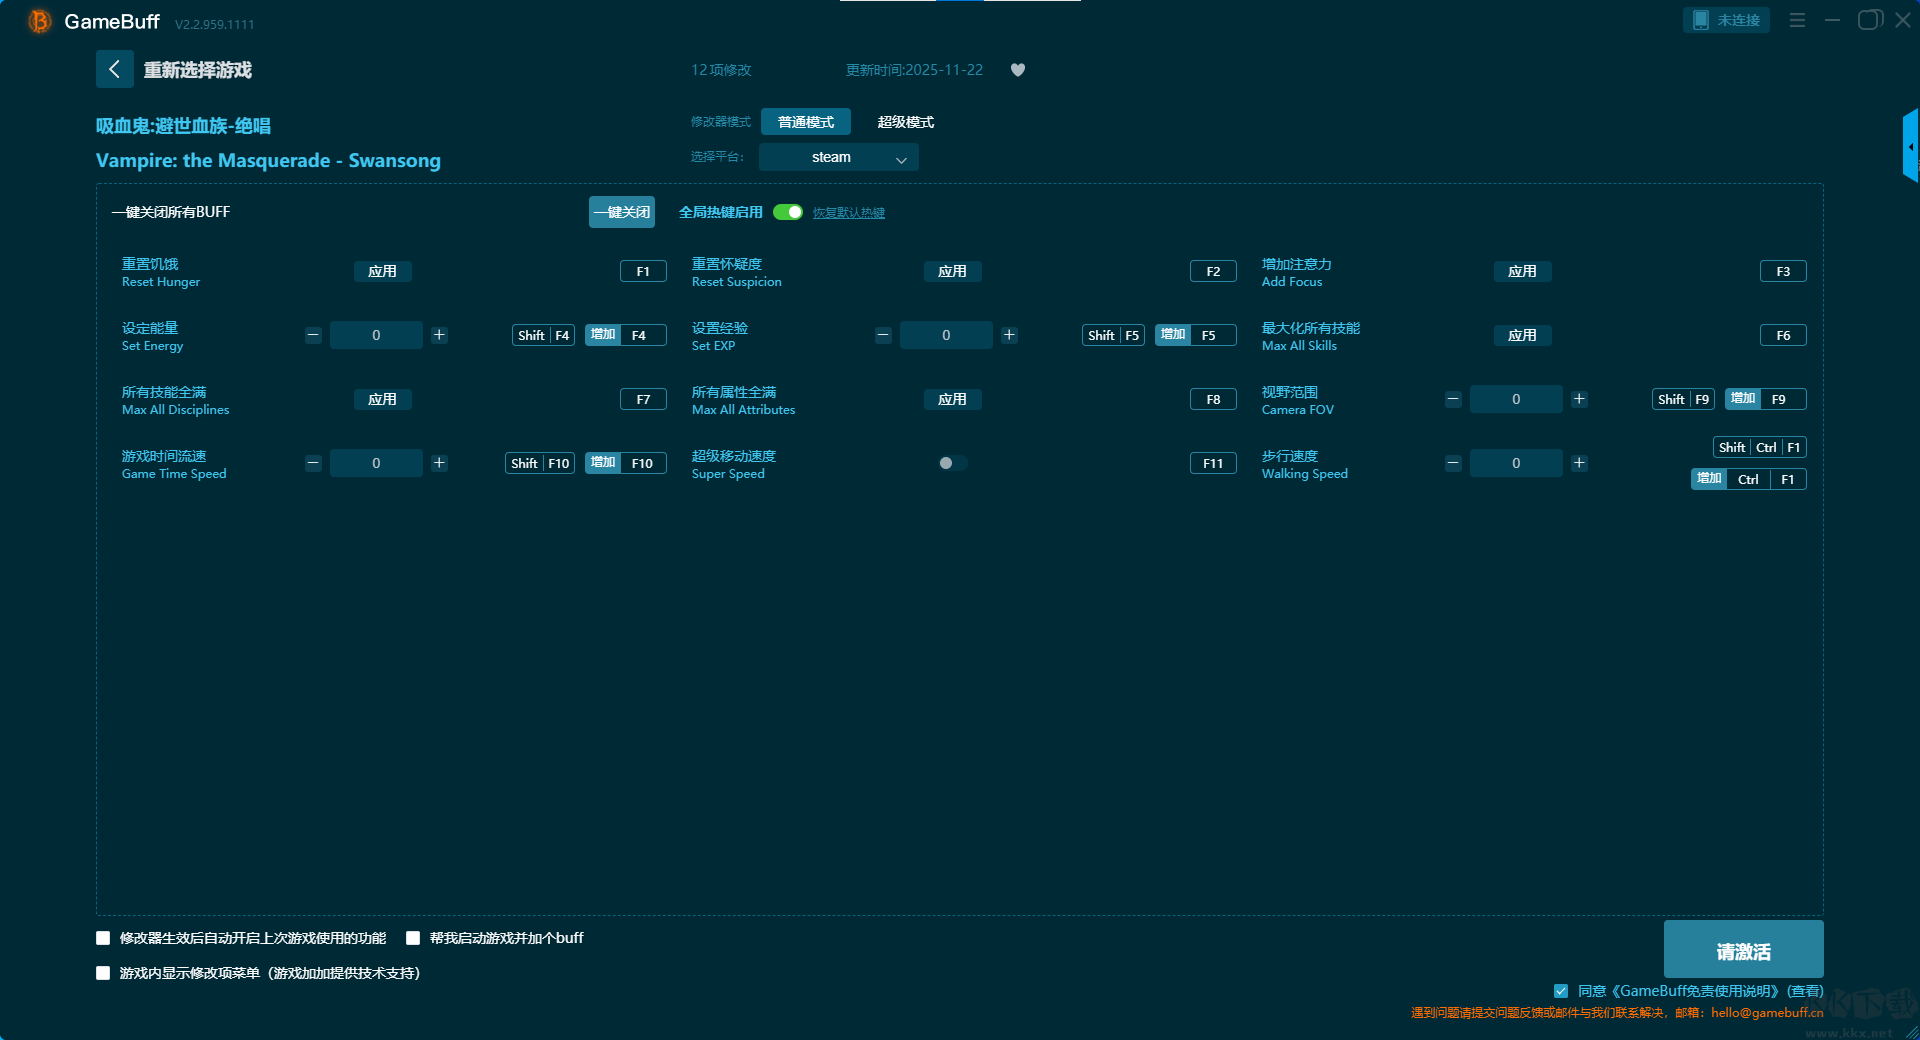The height and width of the screenshot is (1040, 1920).
Task: Click minus icon for Set EXP
Action: point(883,335)
